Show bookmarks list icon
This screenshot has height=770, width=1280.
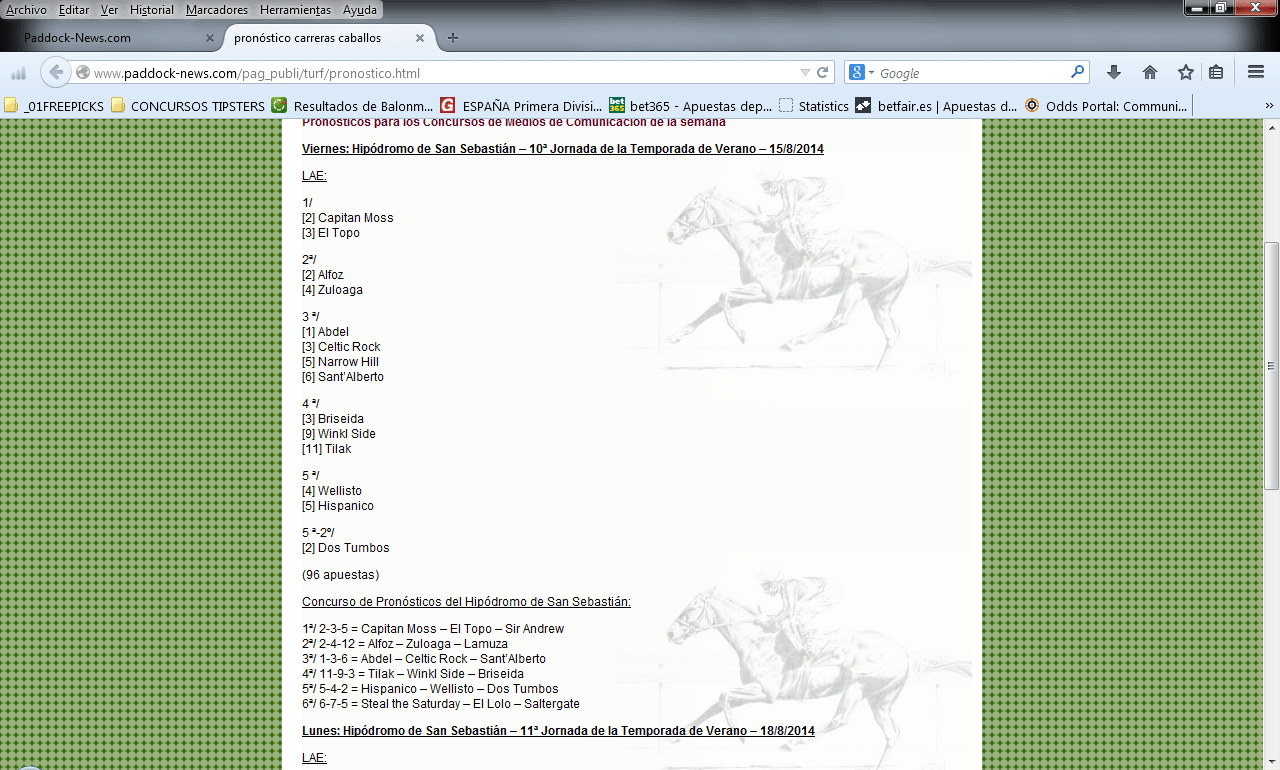[1216, 72]
